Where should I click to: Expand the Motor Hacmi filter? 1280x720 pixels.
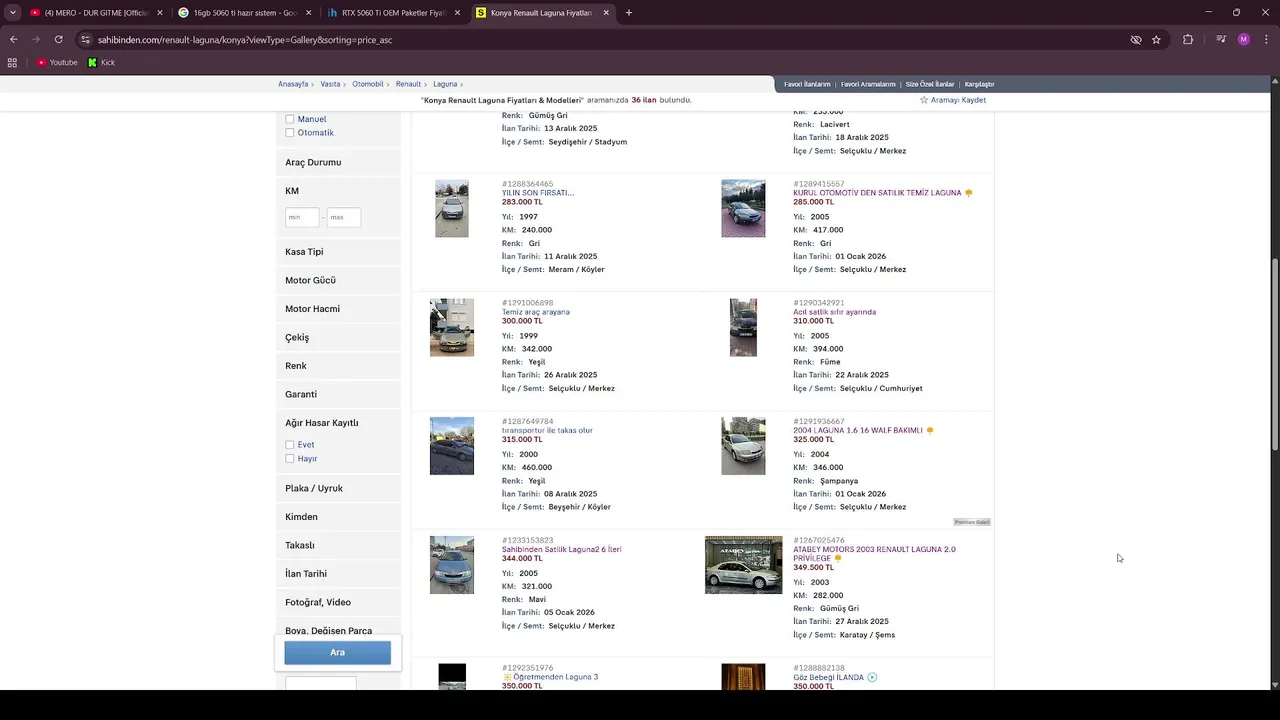coord(338,309)
